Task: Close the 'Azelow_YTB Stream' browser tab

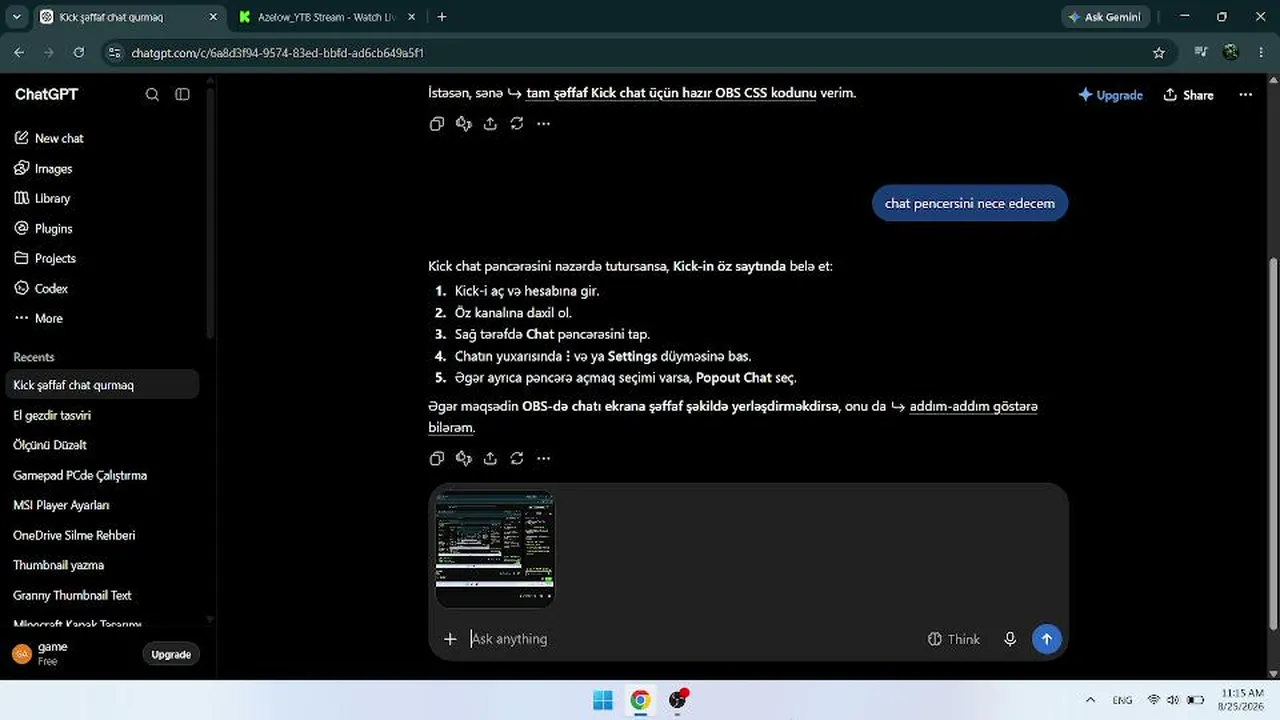Action: coord(411,17)
